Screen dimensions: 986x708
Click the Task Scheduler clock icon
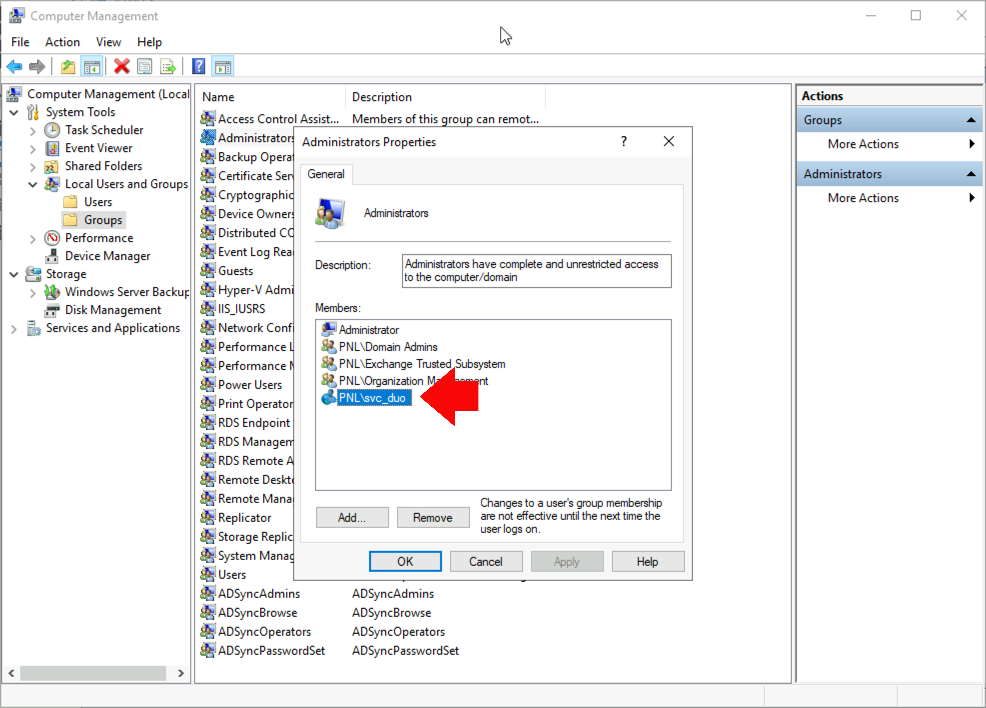pos(52,130)
